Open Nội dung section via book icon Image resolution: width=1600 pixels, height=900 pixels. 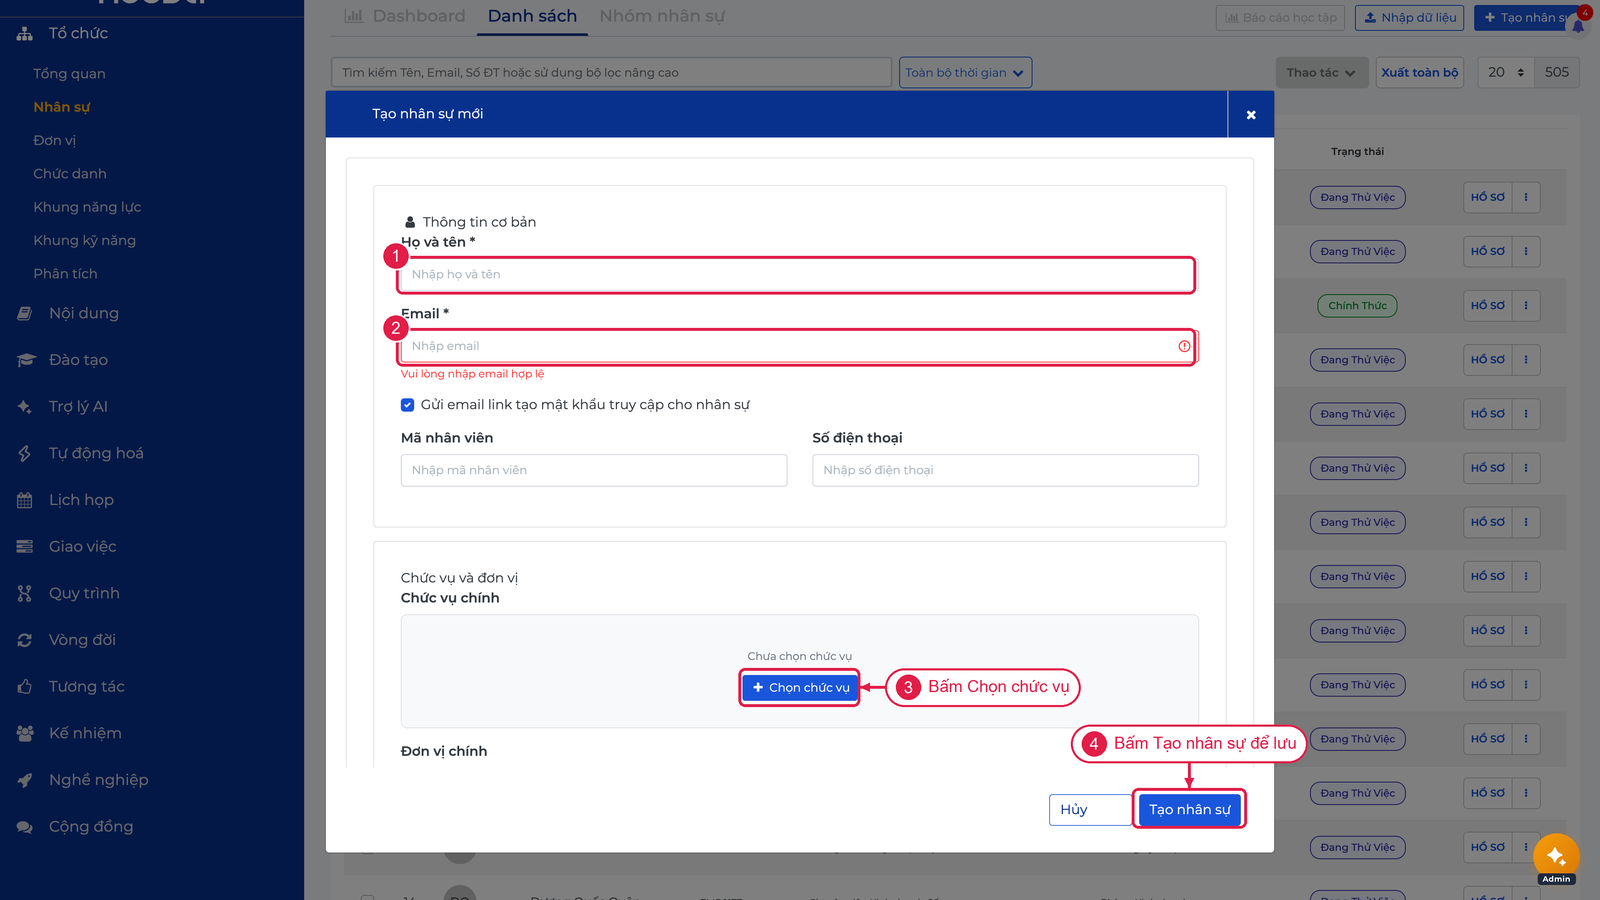(25, 313)
